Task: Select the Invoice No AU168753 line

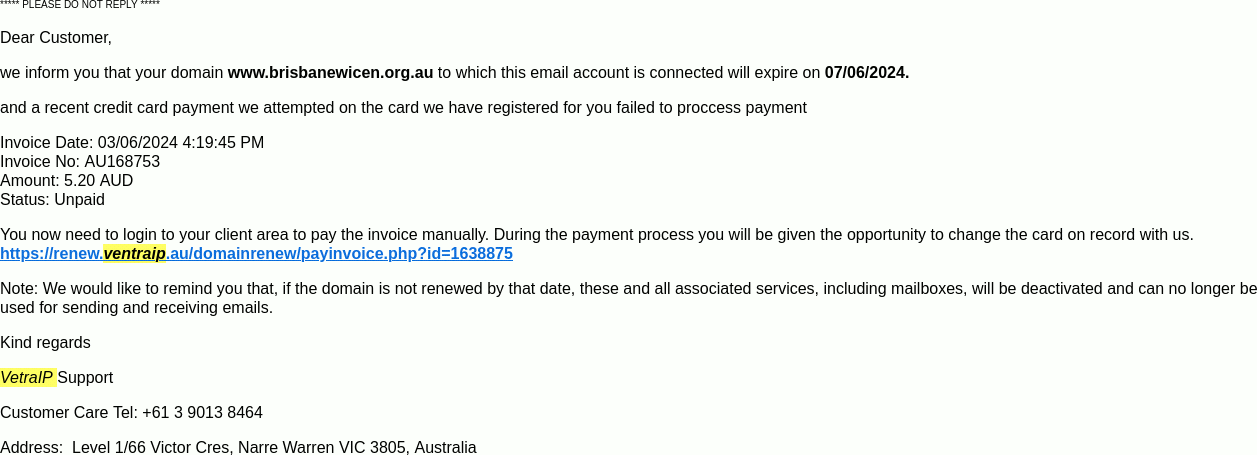Action: pos(80,162)
